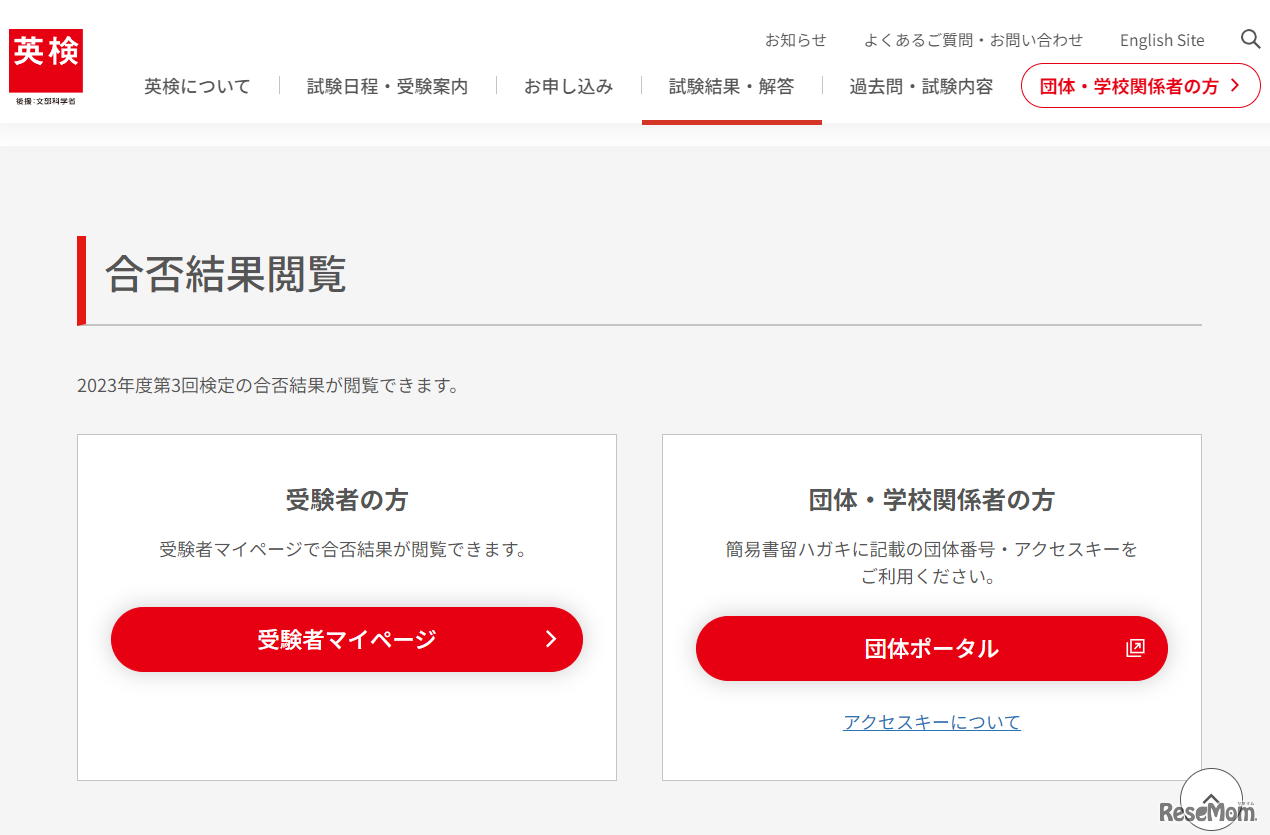Click the scroll-to-top circle button
This screenshot has width=1270, height=835.
[x=1211, y=798]
